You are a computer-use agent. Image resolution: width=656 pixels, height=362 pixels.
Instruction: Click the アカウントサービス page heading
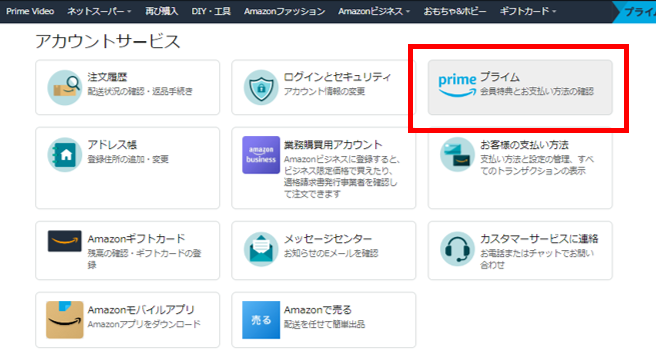[108, 41]
